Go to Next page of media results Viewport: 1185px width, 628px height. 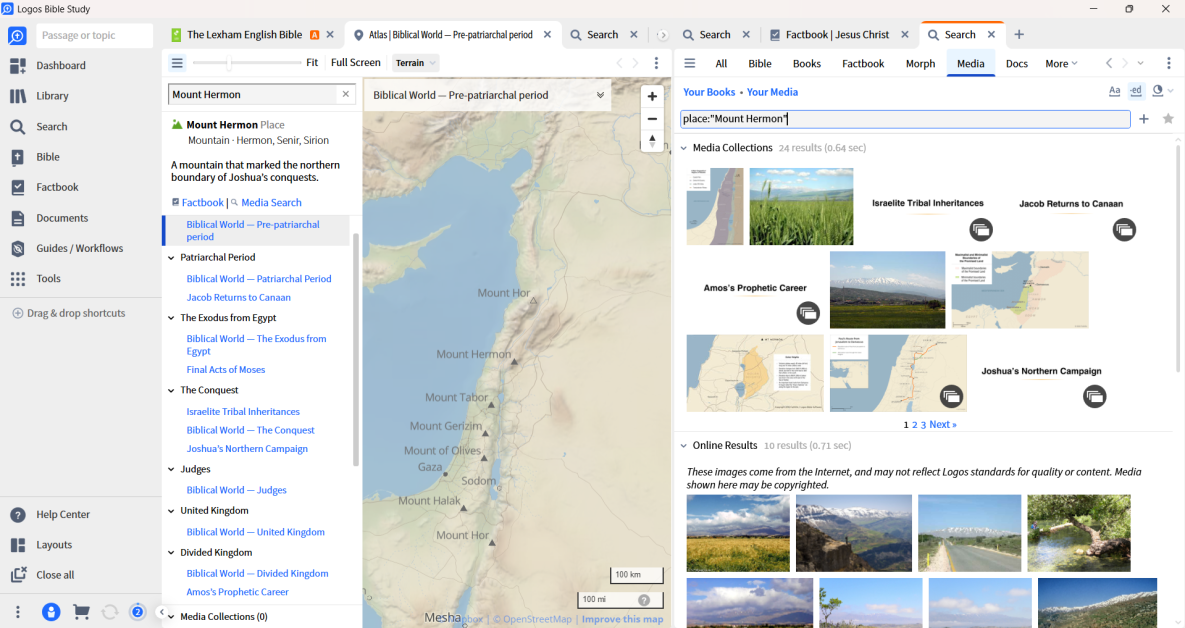[942, 425]
